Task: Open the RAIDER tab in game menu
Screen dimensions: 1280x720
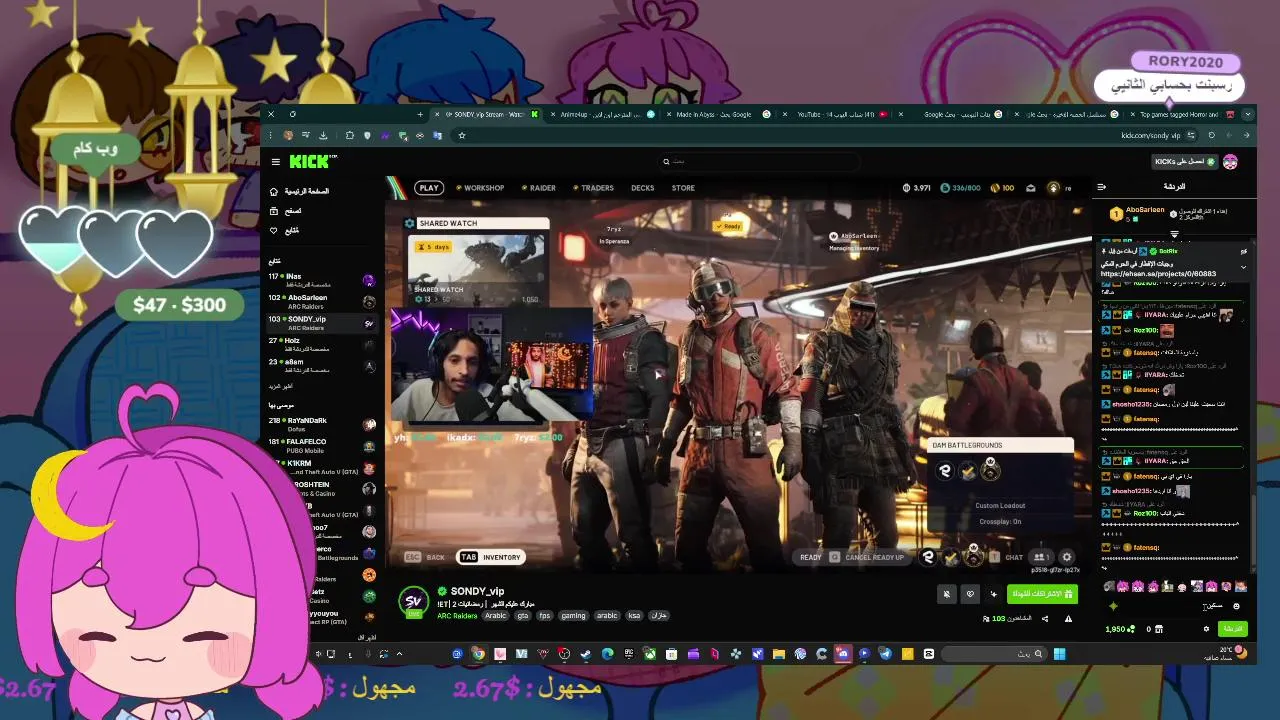Action: tap(540, 188)
